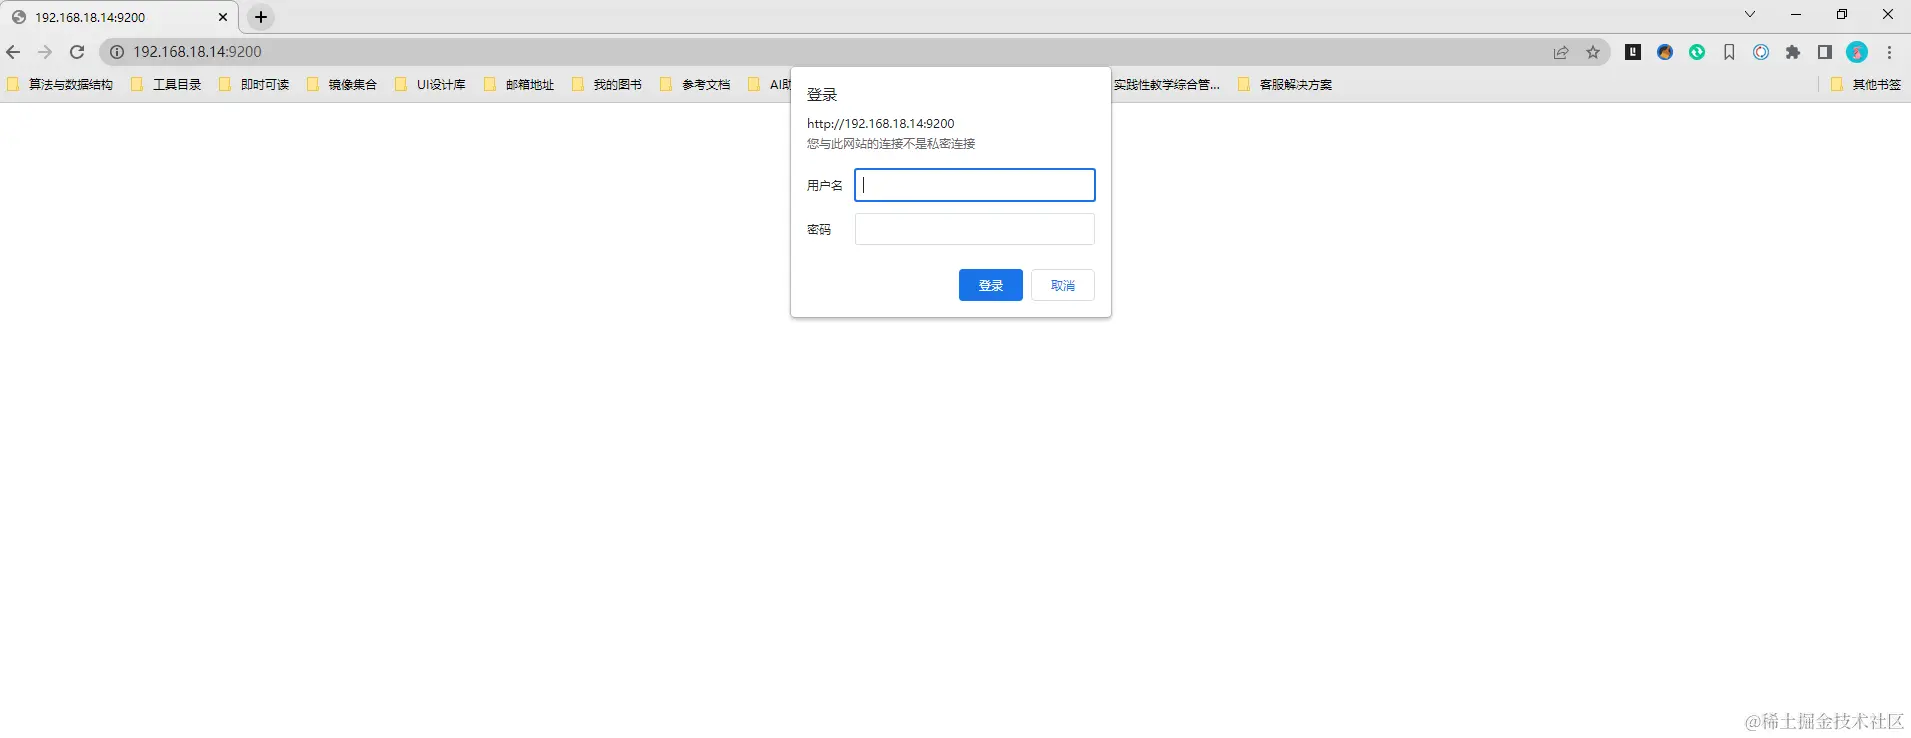Open Chrome three-dot menu
The image size is (1911, 738).
1889,52
